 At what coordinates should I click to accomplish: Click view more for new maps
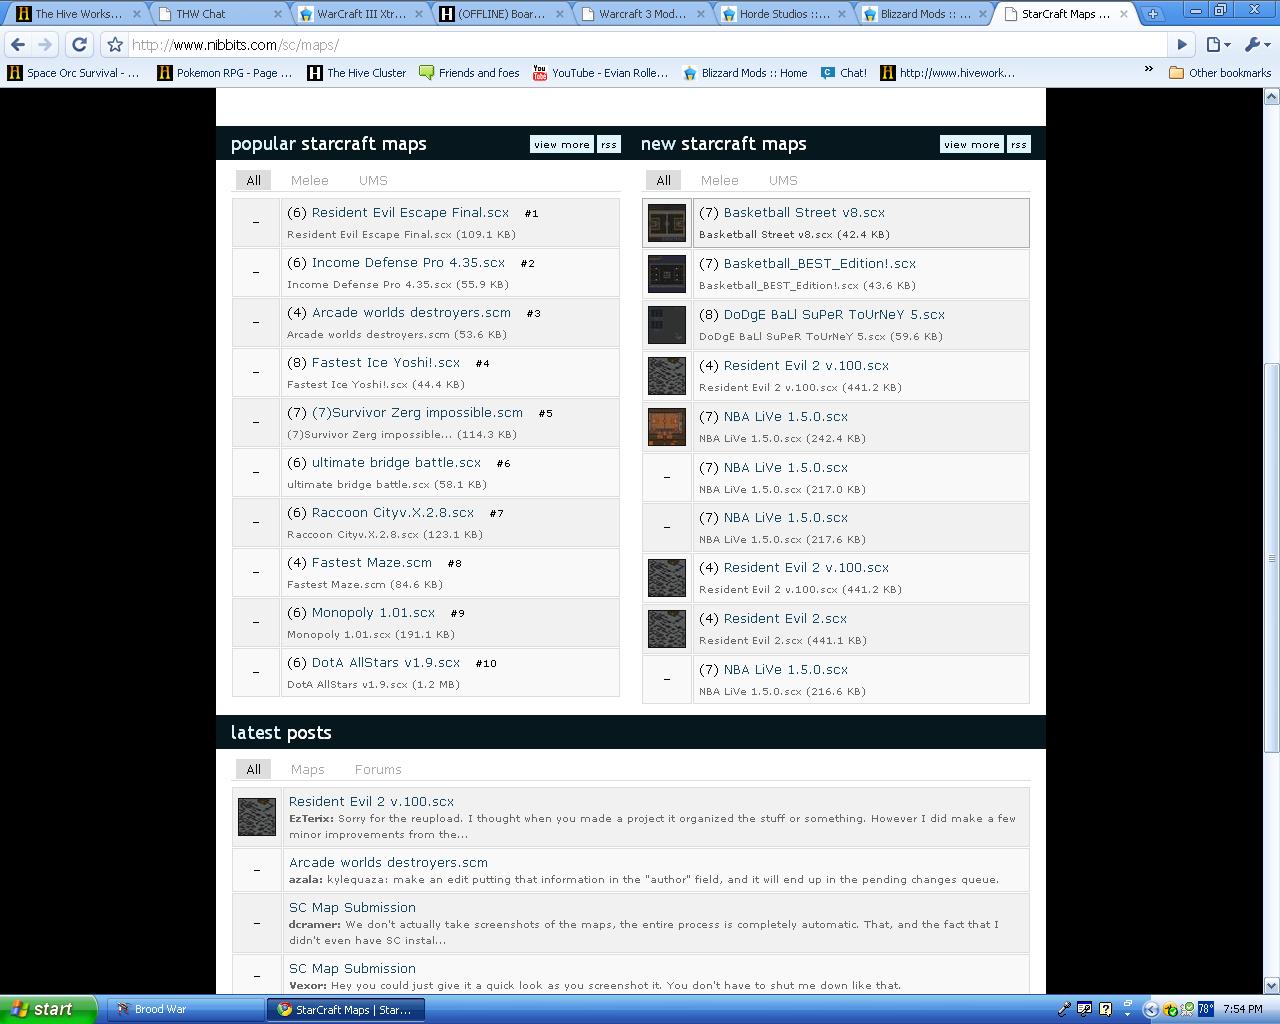click(x=972, y=144)
